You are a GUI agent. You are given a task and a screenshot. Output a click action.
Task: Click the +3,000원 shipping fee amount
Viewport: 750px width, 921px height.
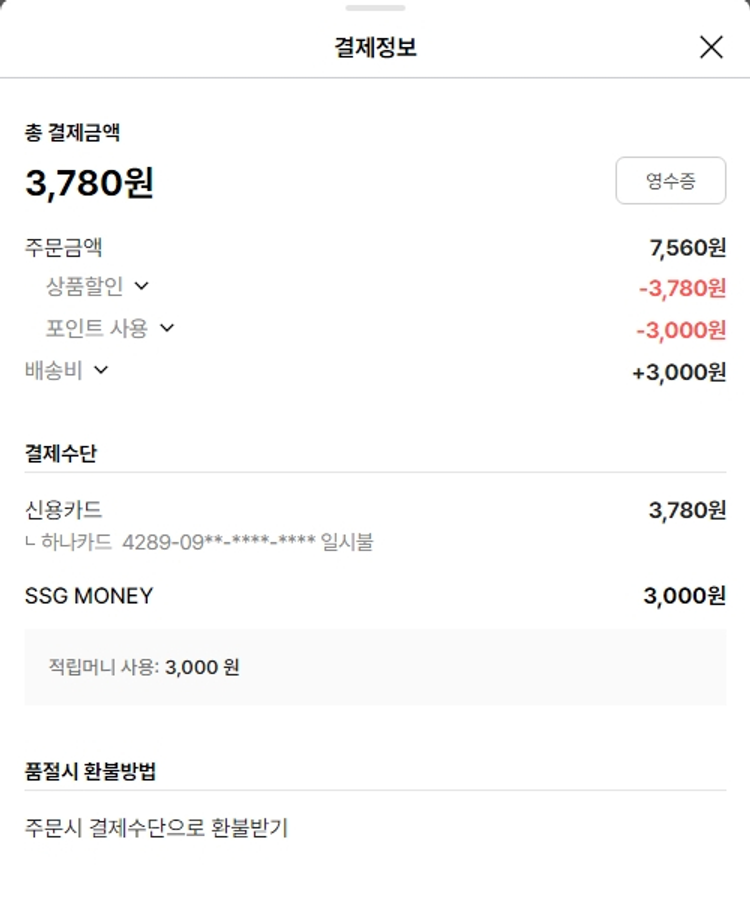coord(679,372)
